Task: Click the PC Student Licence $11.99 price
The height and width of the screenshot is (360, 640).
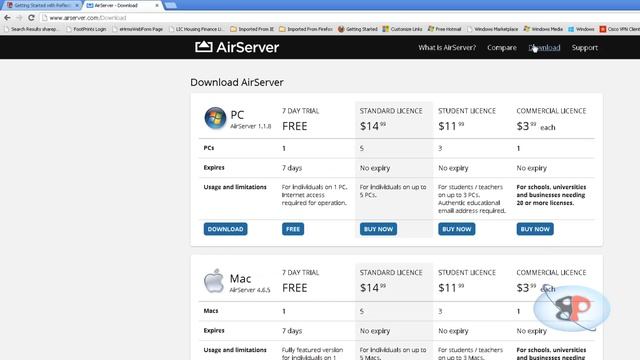Action: tap(451, 126)
